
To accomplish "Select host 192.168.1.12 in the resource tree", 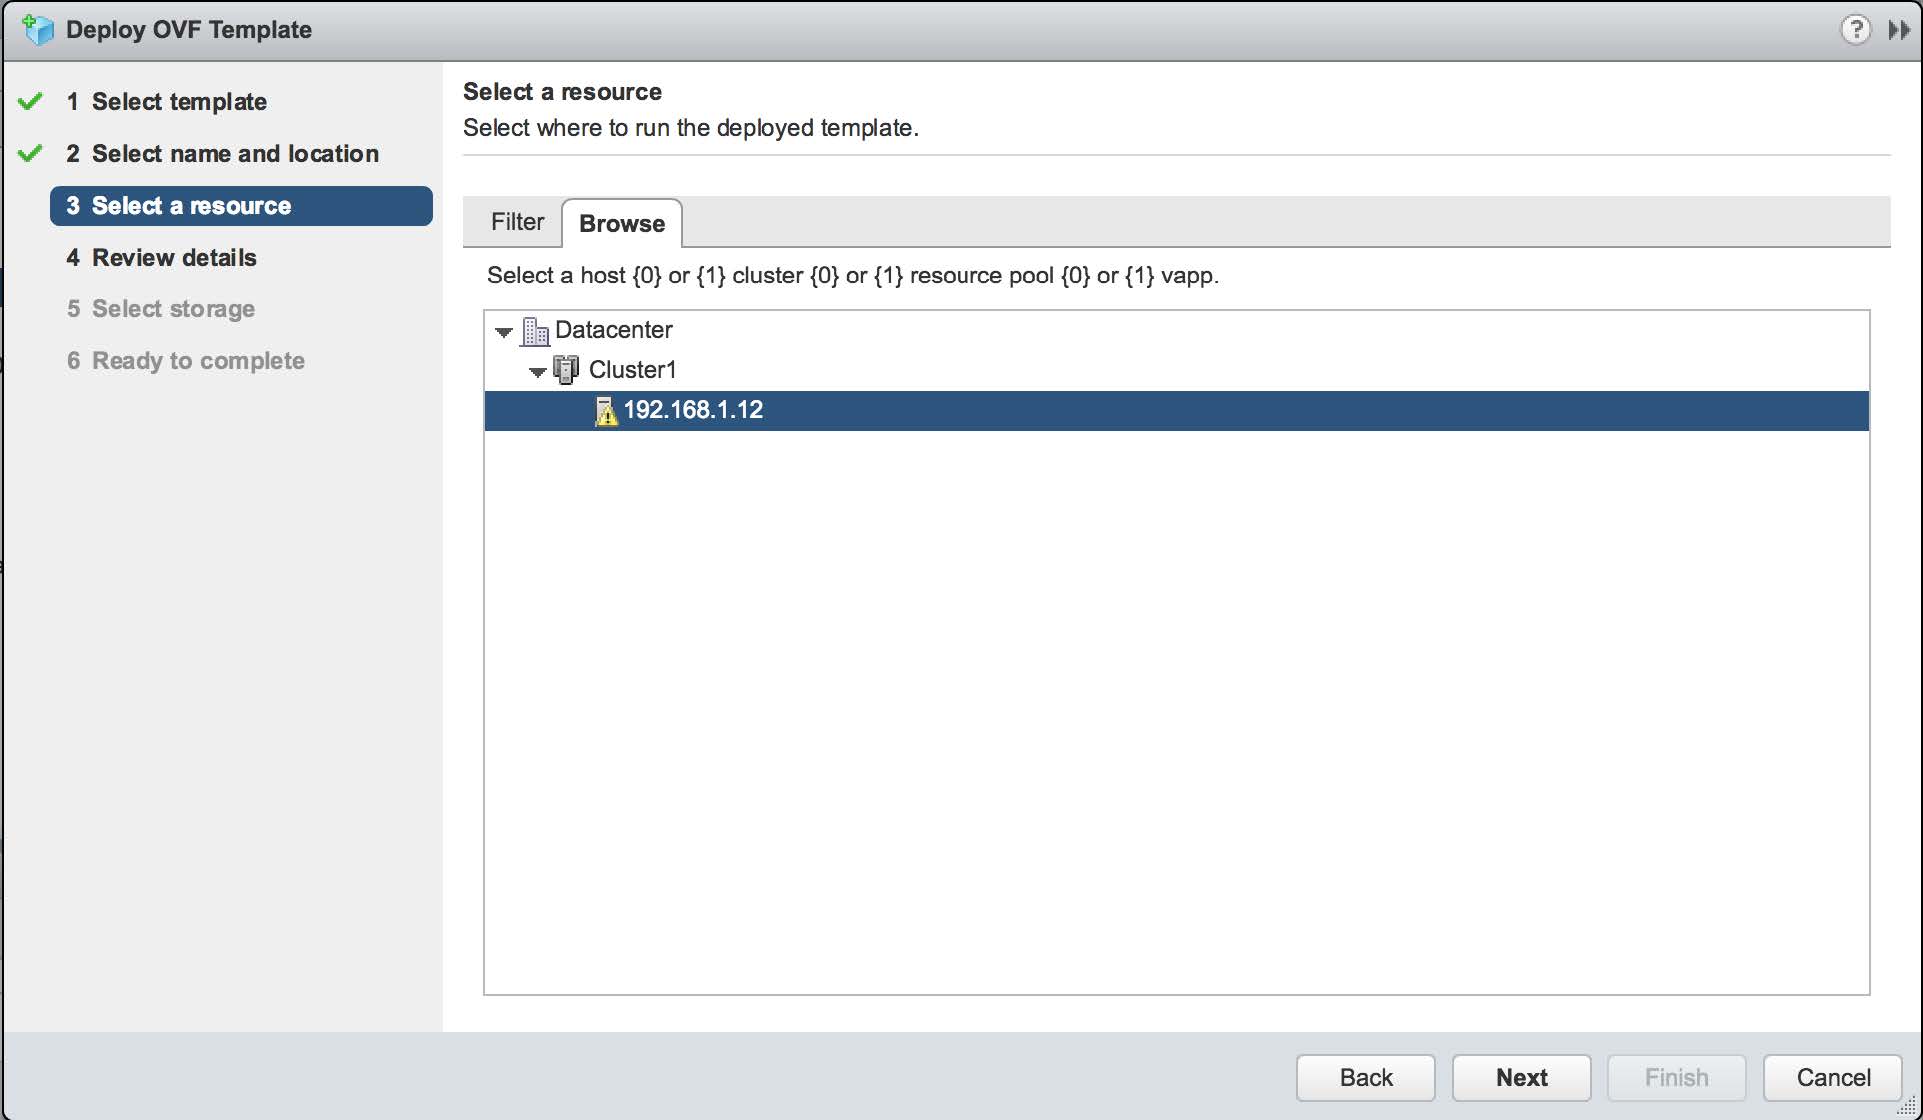I will tap(693, 410).
